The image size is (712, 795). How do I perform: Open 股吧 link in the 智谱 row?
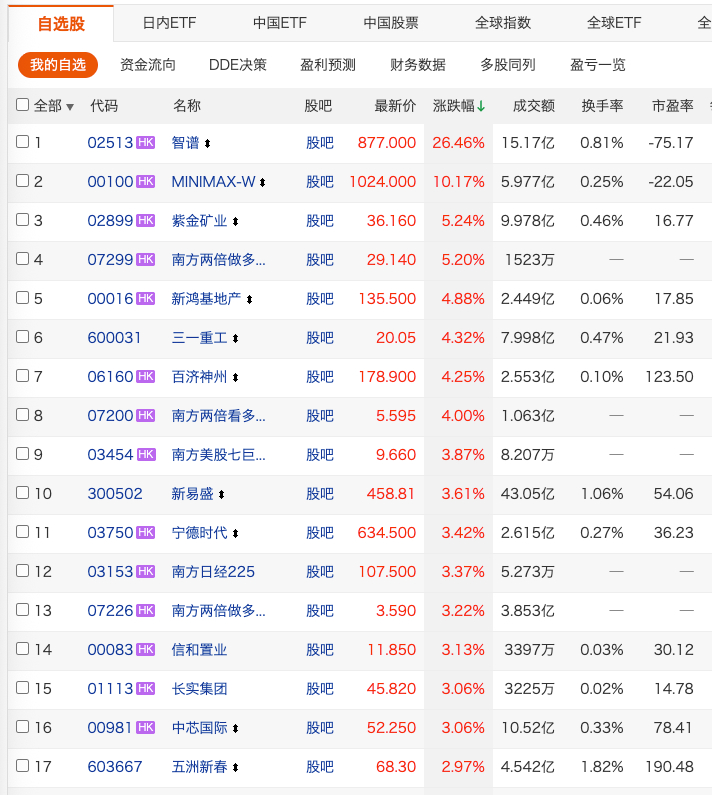pyautogui.click(x=319, y=143)
